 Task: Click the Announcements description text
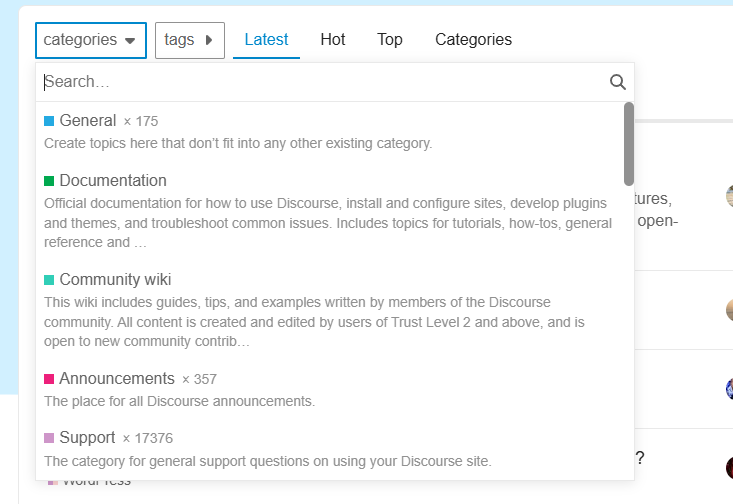click(x=180, y=401)
